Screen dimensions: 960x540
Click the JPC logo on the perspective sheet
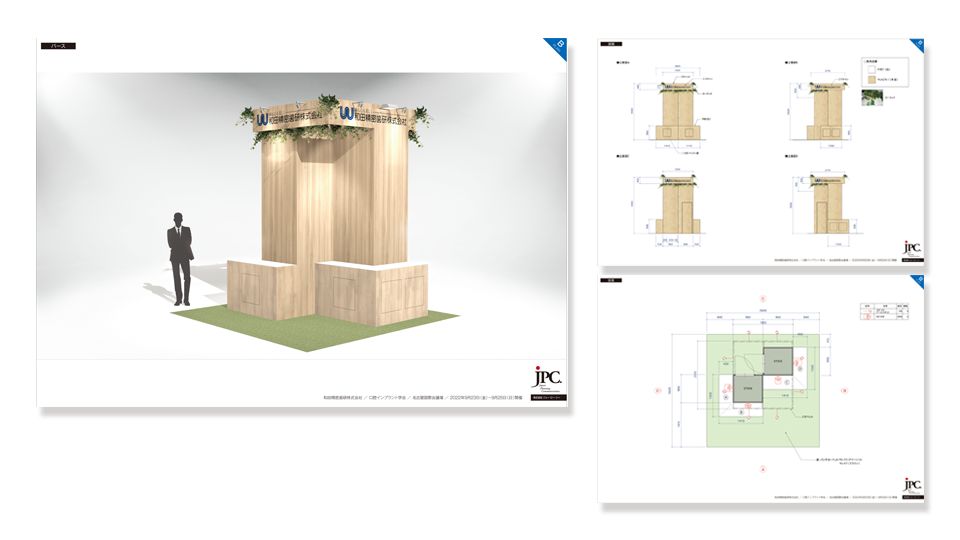(547, 378)
